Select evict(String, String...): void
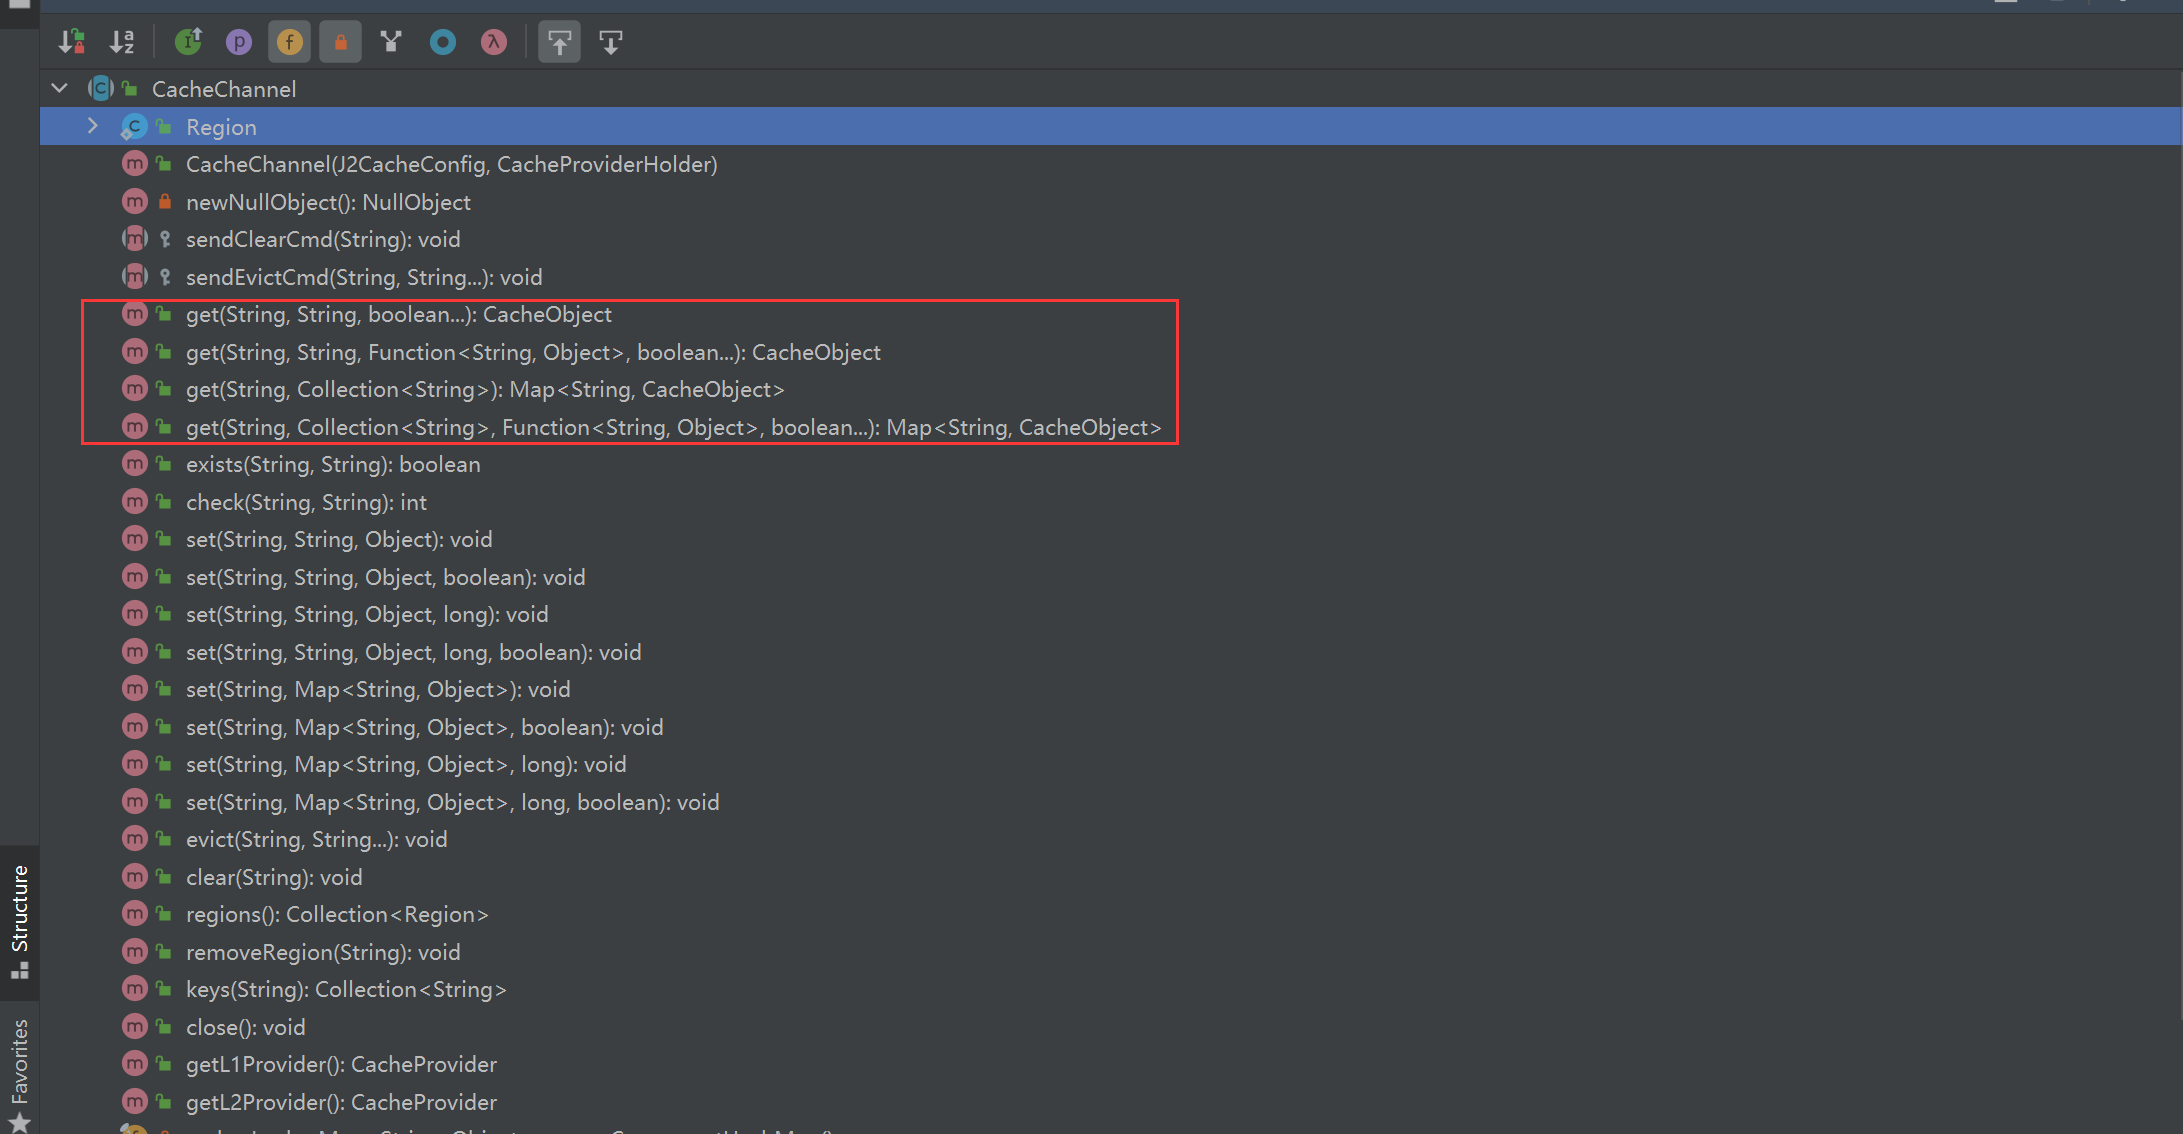This screenshot has width=2183, height=1134. coord(316,839)
